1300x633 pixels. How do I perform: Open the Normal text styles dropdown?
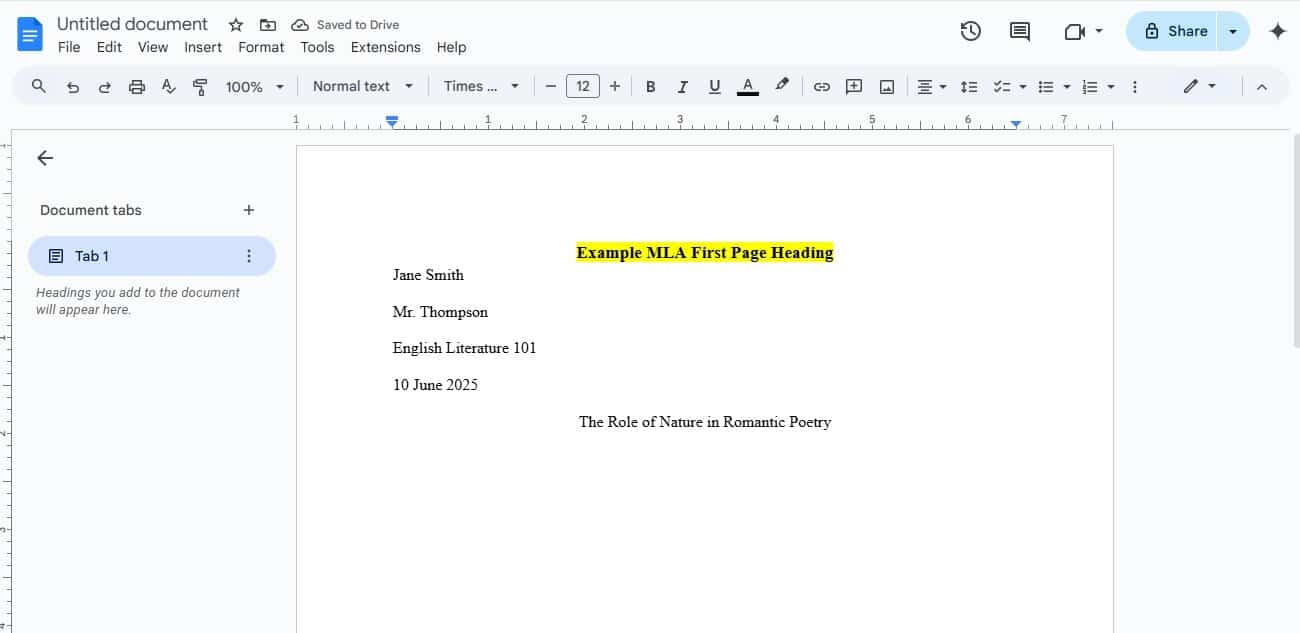362,86
